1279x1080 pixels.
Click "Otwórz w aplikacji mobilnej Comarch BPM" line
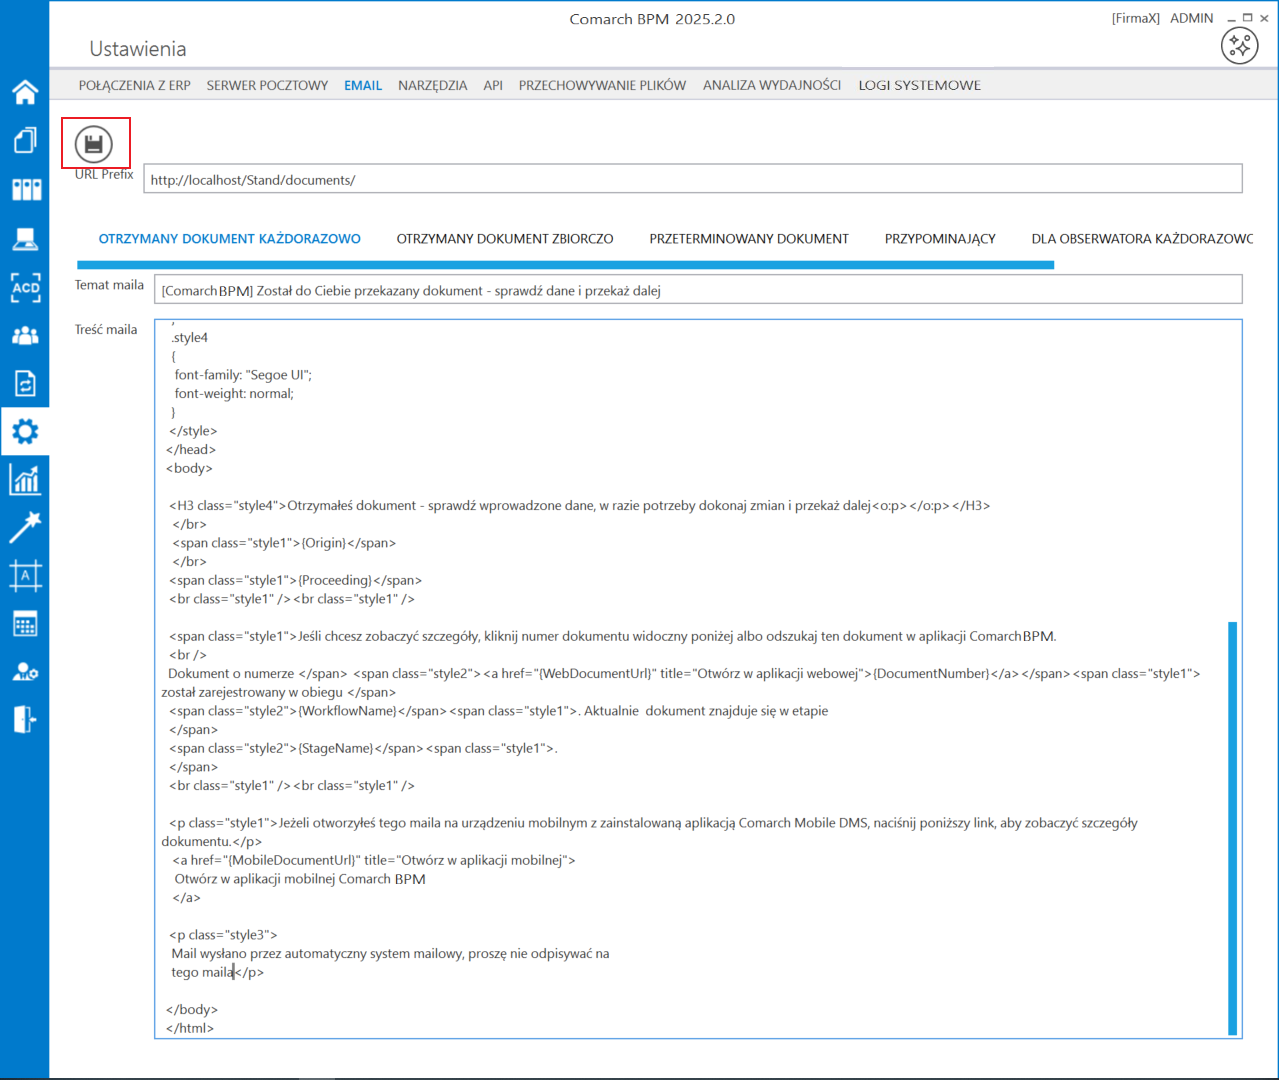coord(300,879)
